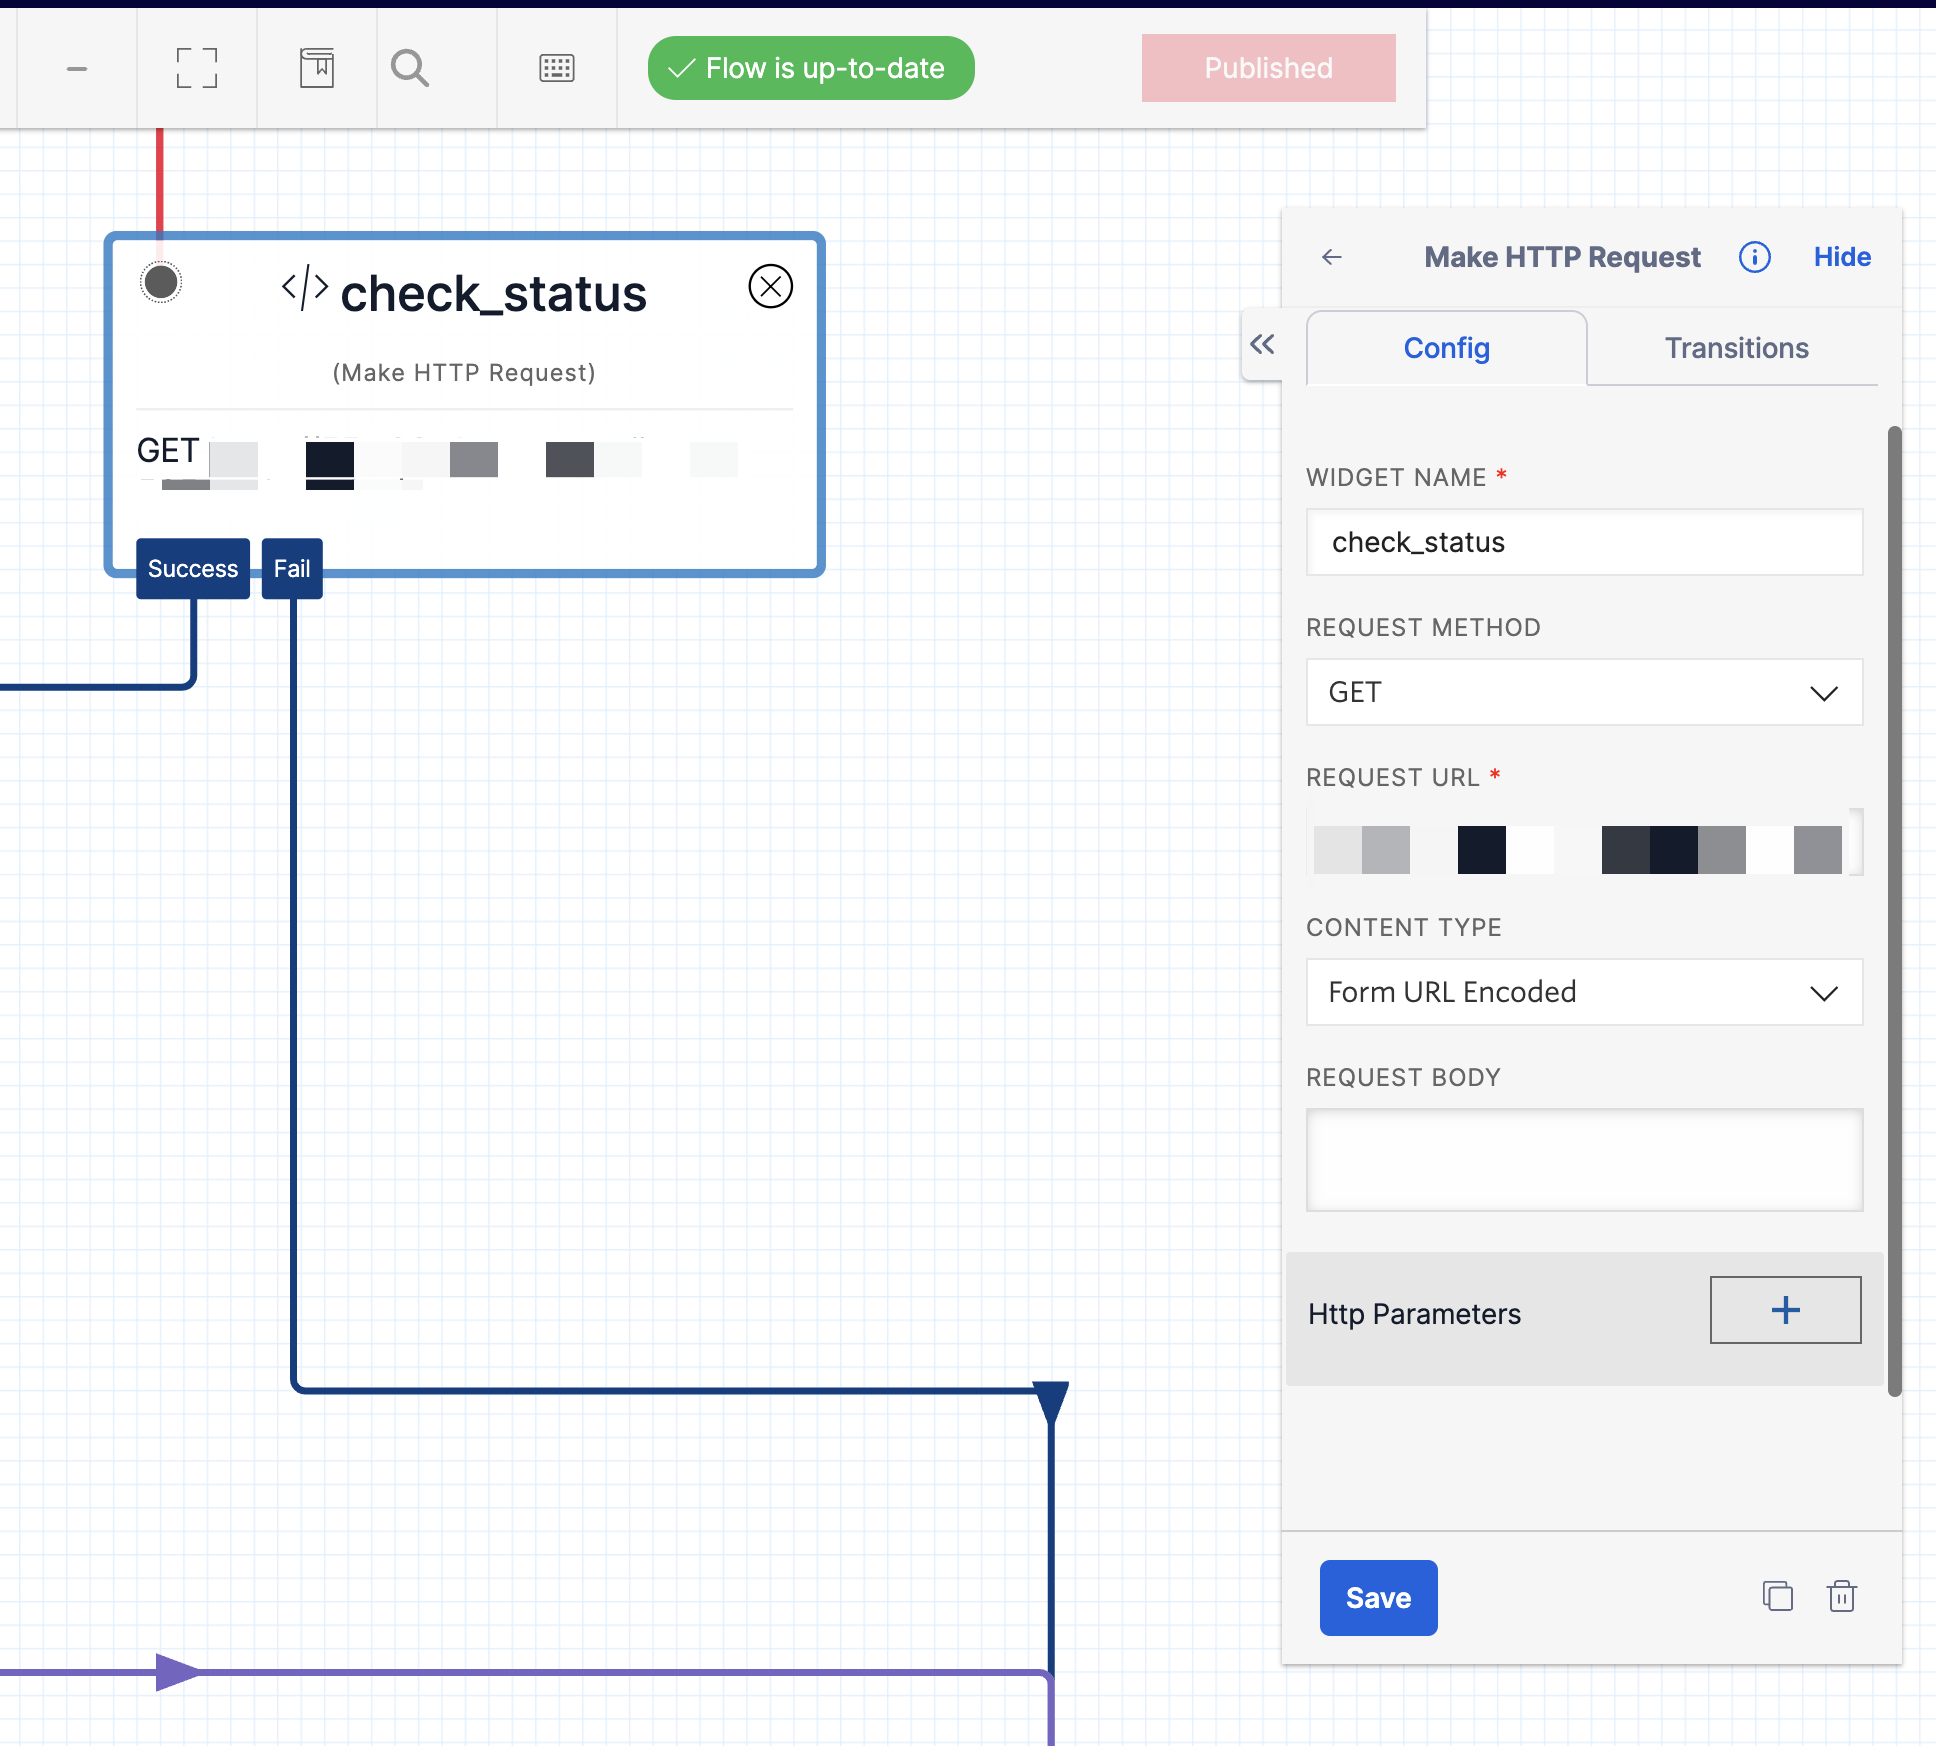Delete widget using the trash icon

1841,1596
